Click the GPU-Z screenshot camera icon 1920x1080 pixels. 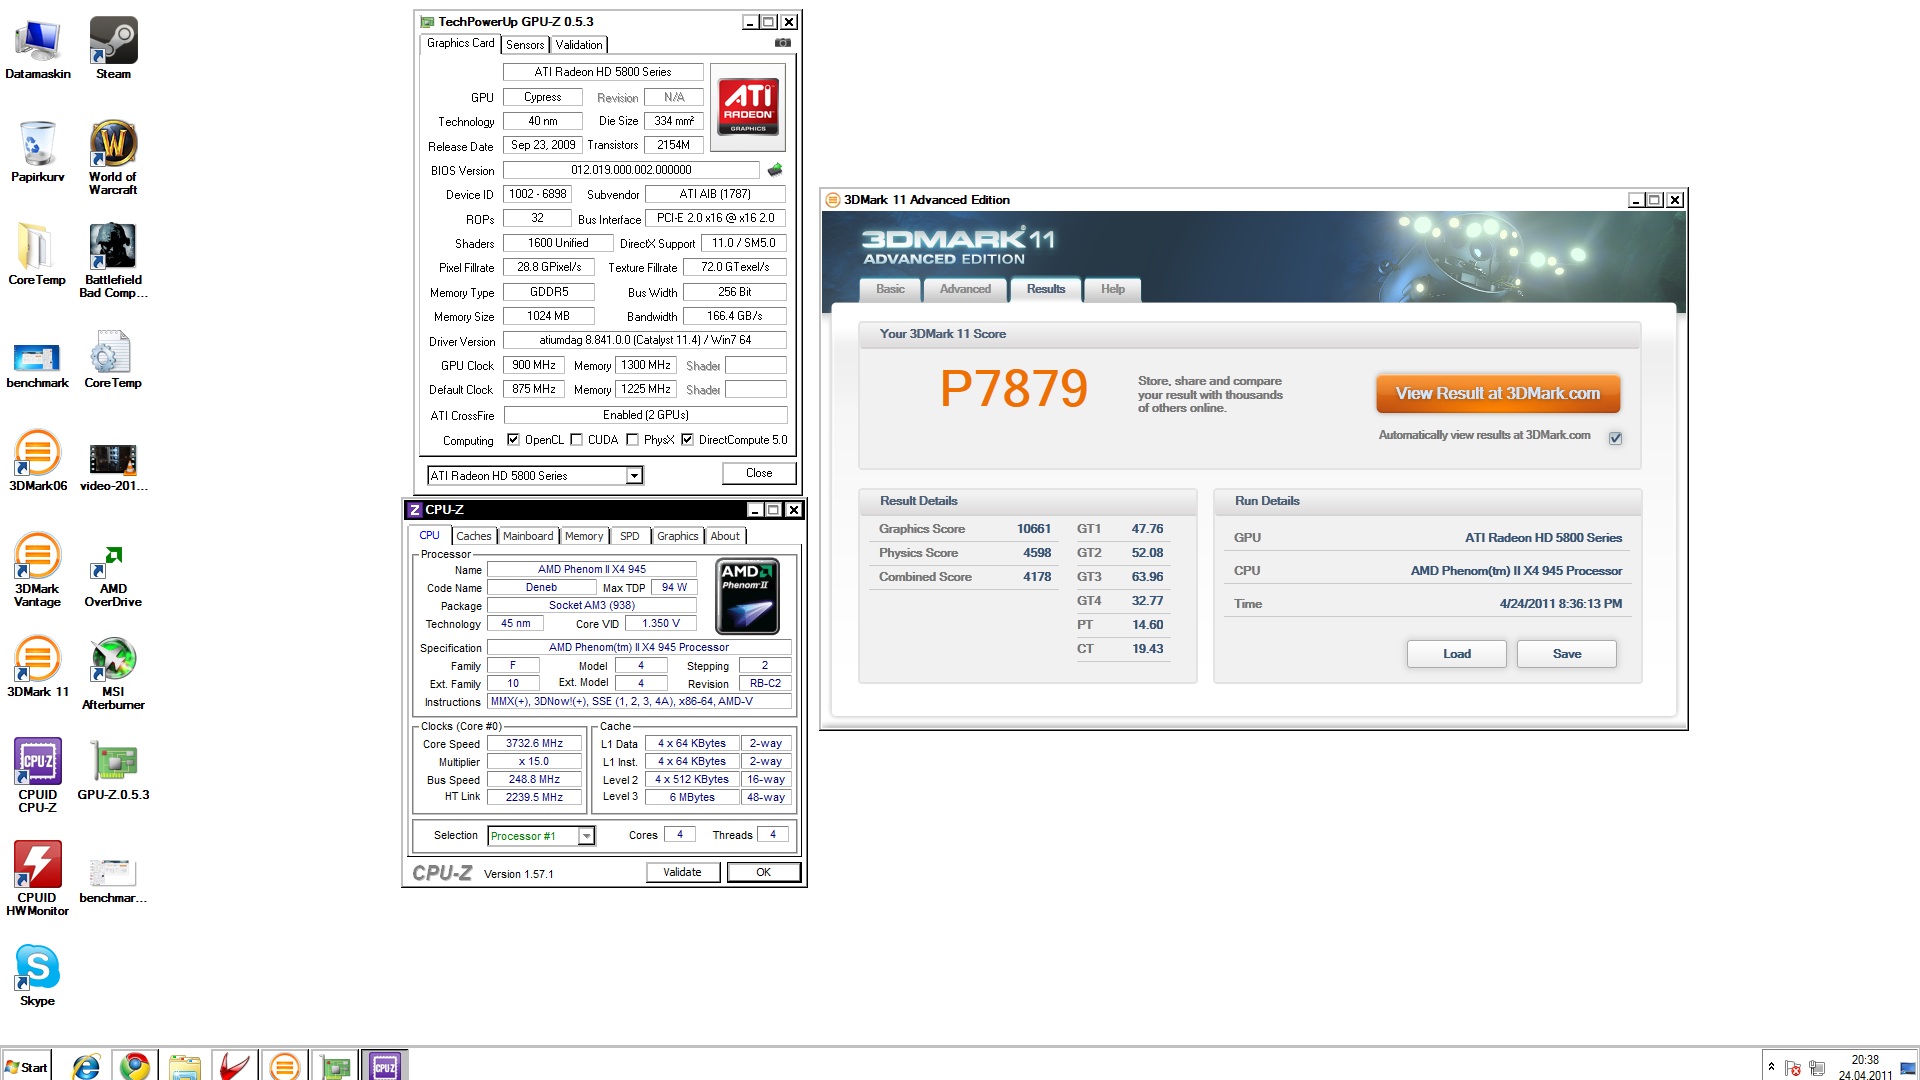point(782,43)
